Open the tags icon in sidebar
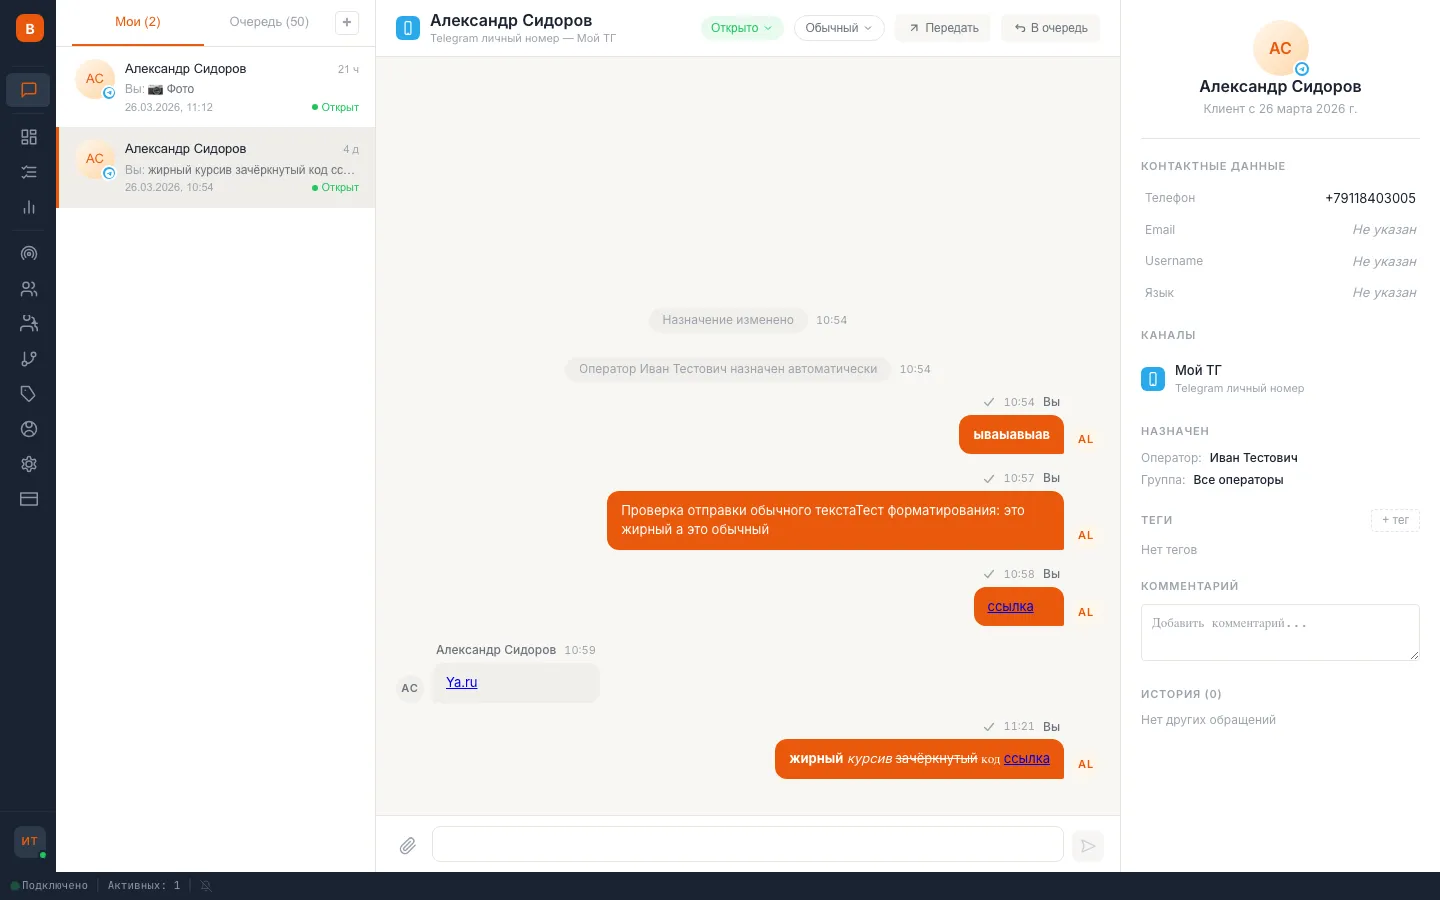This screenshot has height=900, width=1440. click(x=29, y=394)
